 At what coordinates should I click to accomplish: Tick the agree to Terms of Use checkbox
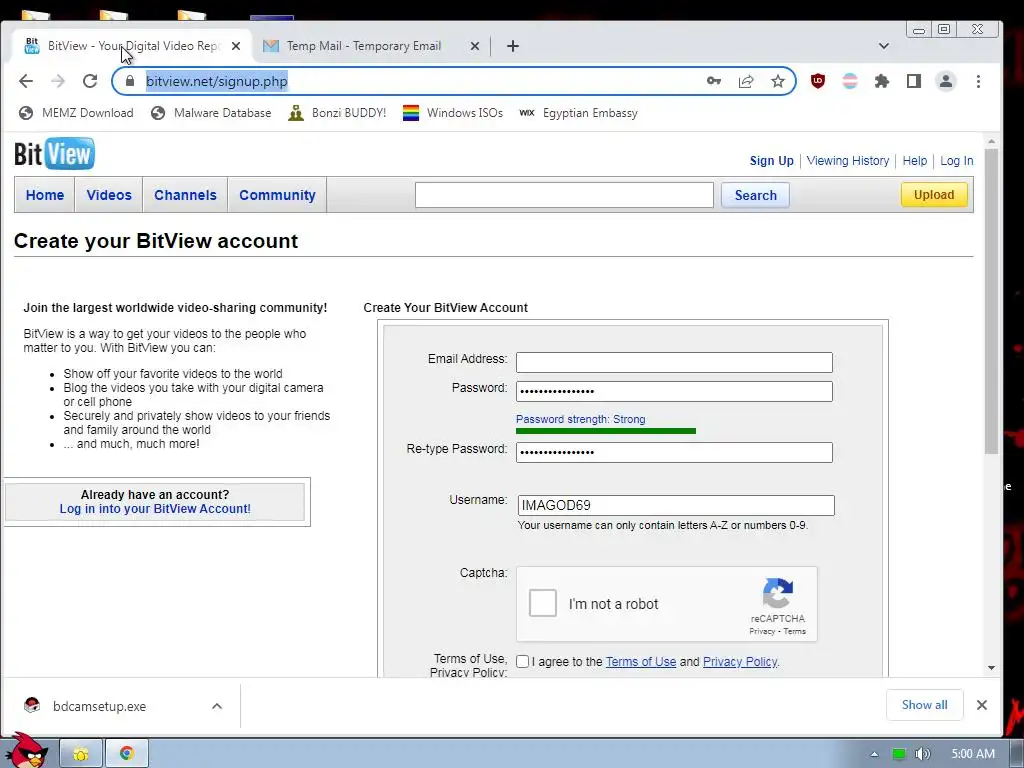522,662
